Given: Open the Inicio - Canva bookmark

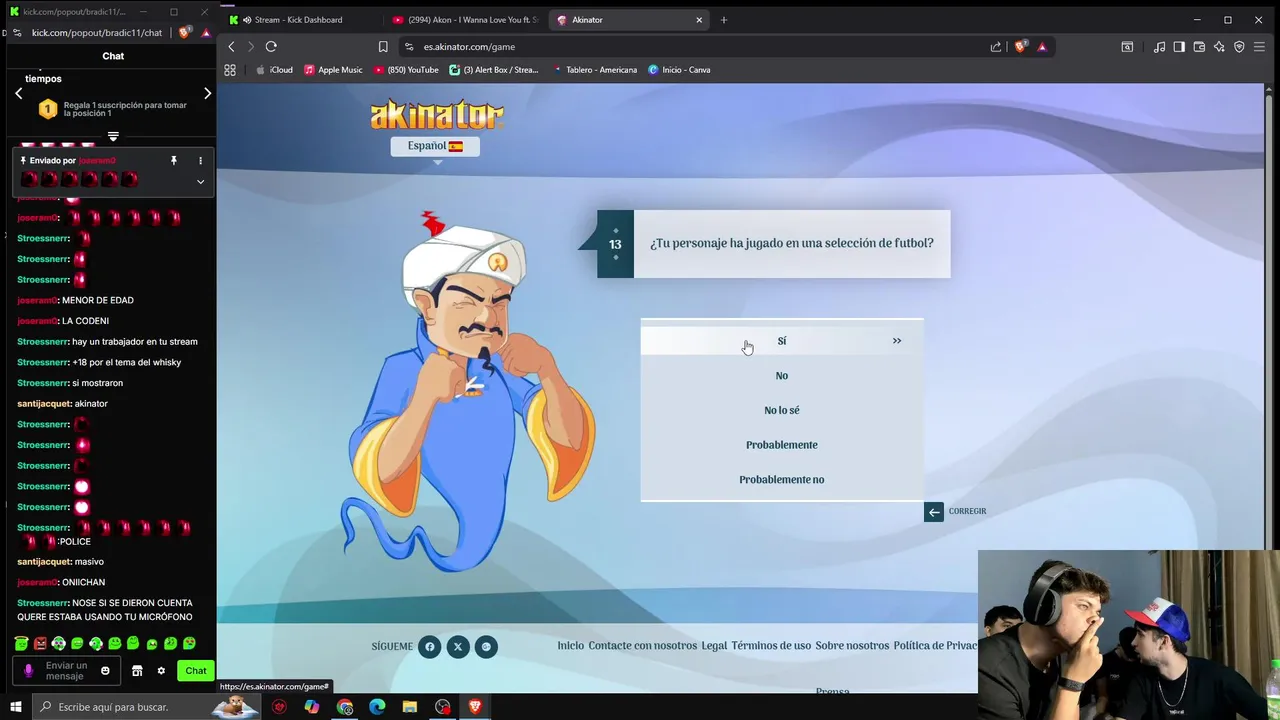Looking at the screenshot, I should point(679,70).
